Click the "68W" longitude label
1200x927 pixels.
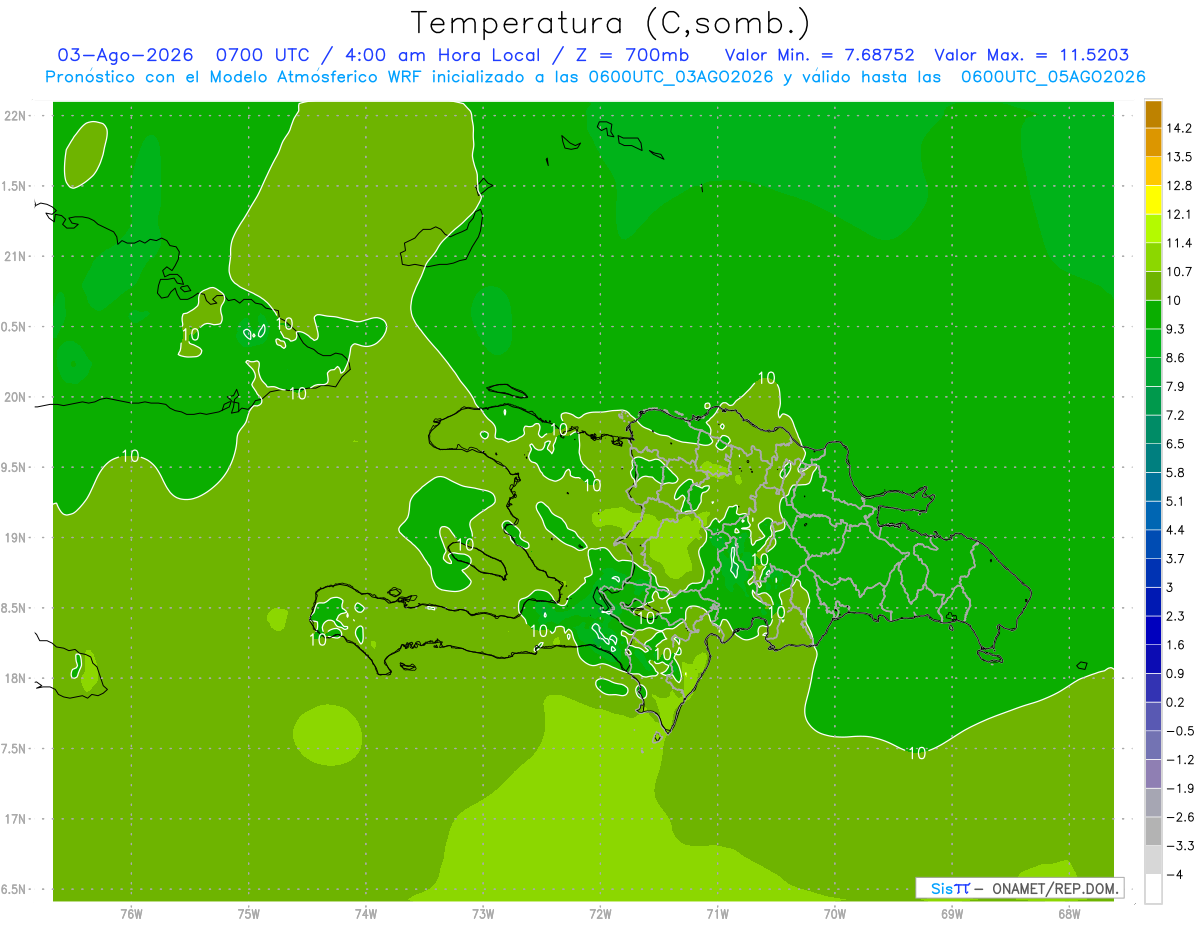click(1069, 913)
